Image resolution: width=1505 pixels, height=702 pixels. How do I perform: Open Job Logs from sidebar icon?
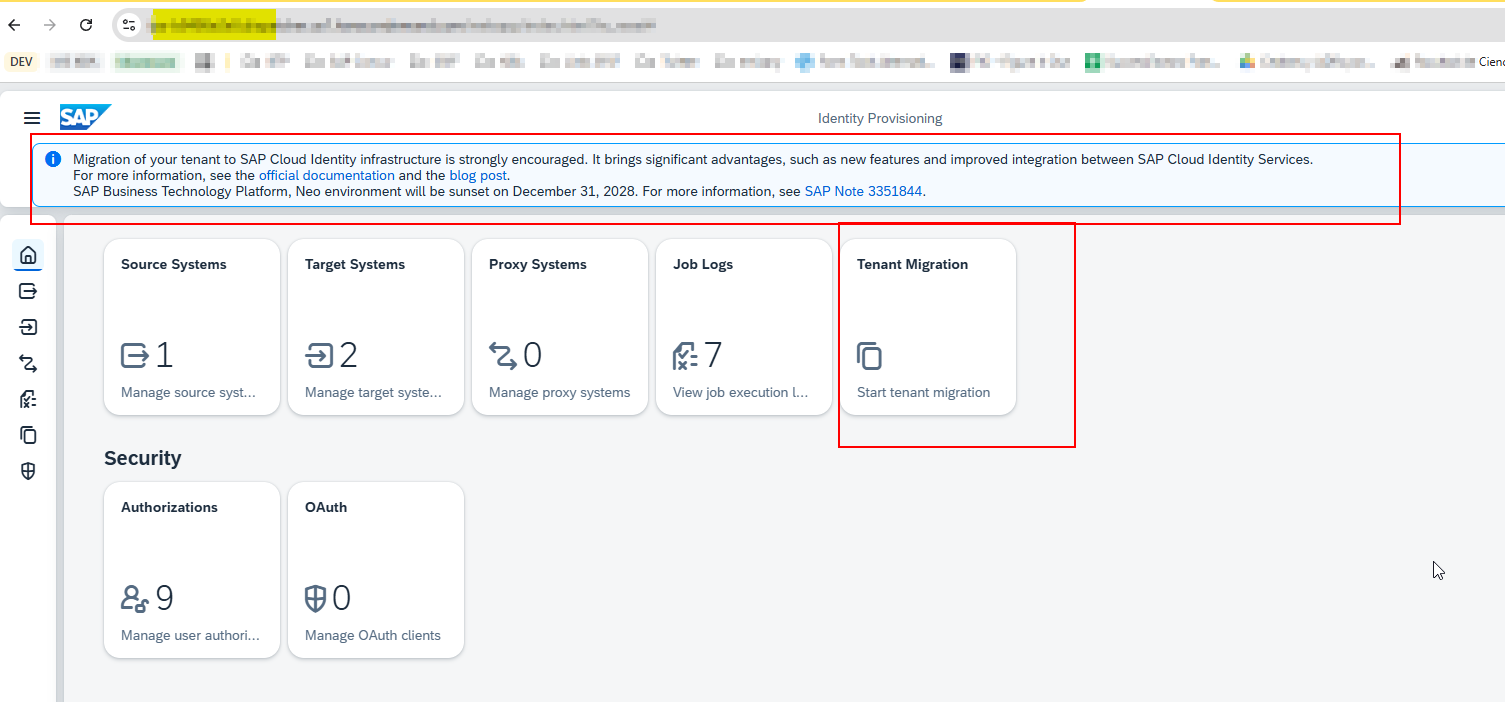tap(28, 399)
